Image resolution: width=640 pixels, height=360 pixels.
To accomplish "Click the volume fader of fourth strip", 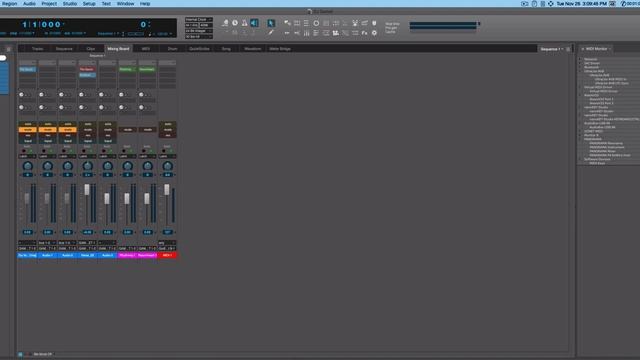I will tap(87, 189).
